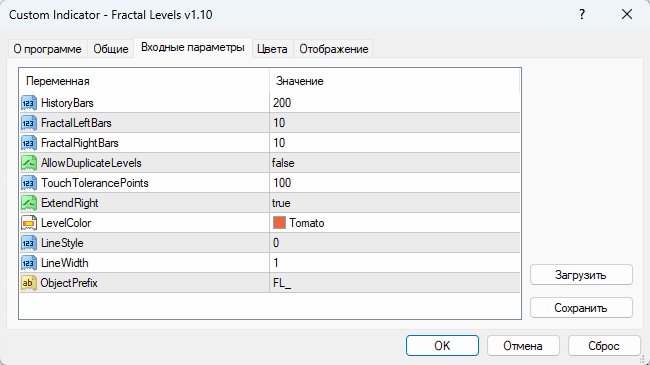Select the HistoryBars value 200

[282, 103]
